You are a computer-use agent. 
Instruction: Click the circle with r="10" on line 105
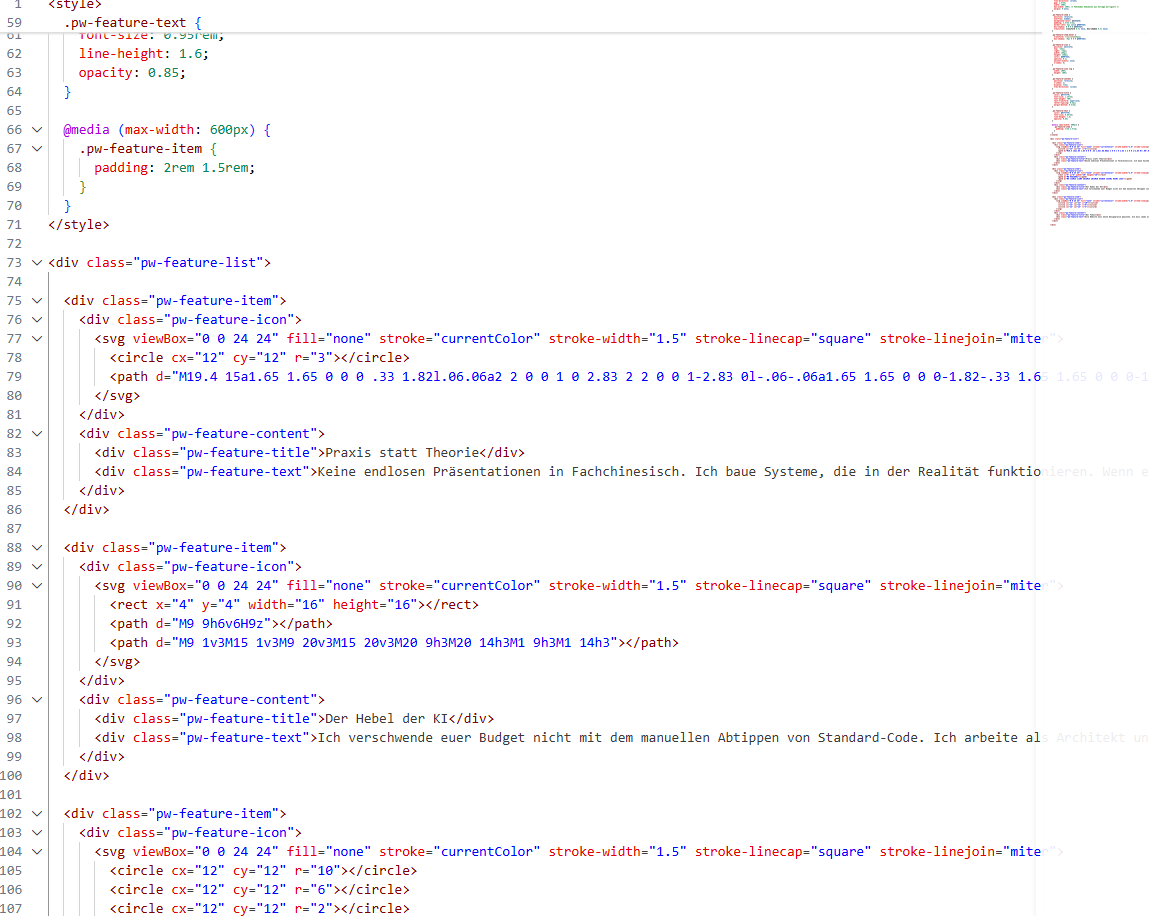point(263,871)
